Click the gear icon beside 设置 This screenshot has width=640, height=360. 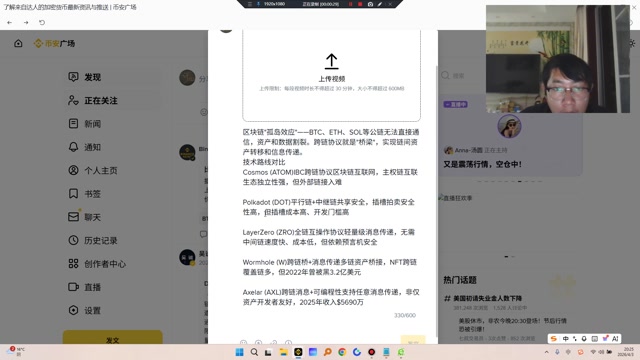73,310
